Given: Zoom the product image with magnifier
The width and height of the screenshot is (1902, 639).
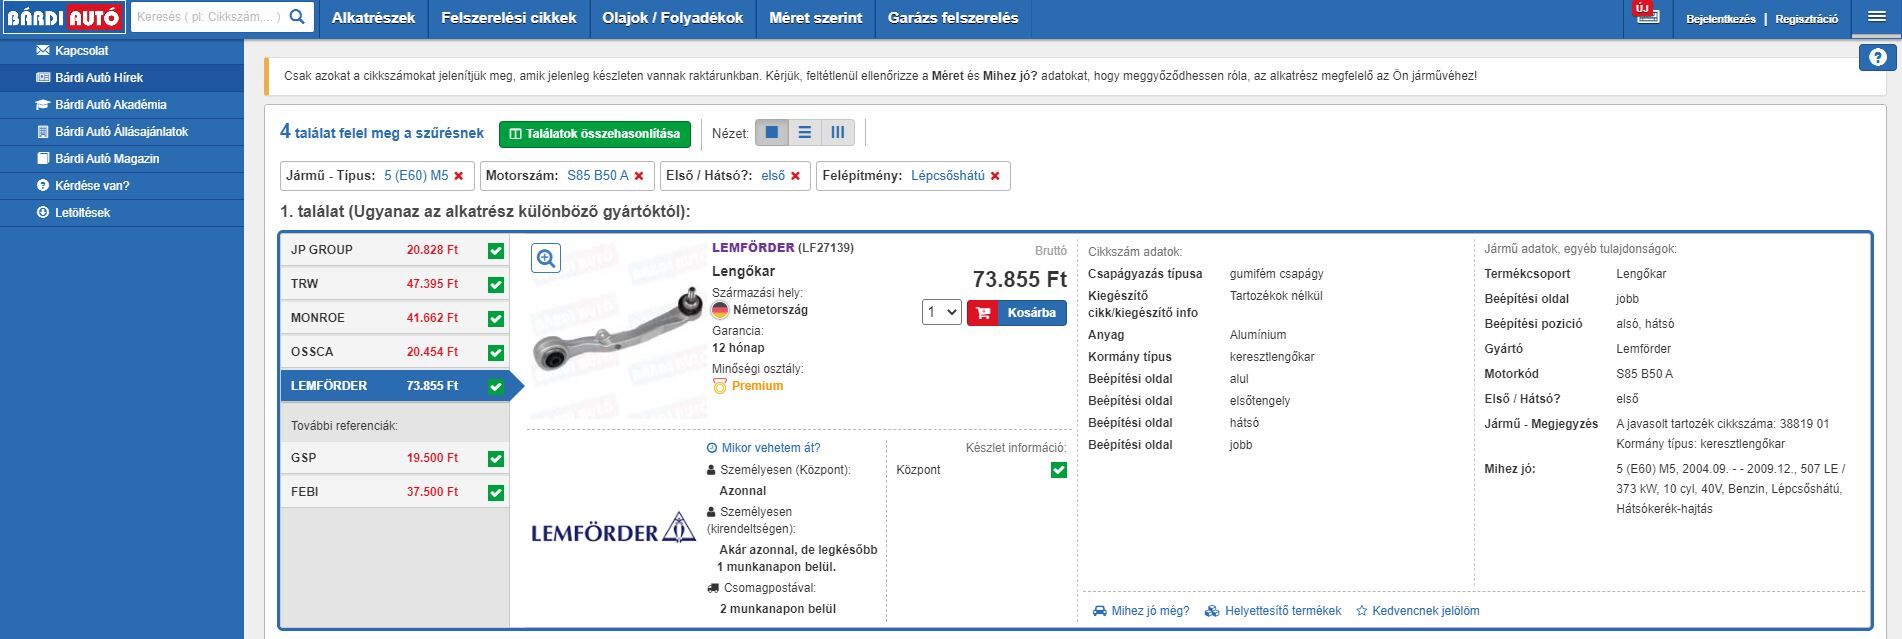Looking at the screenshot, I should pos(546,259).
